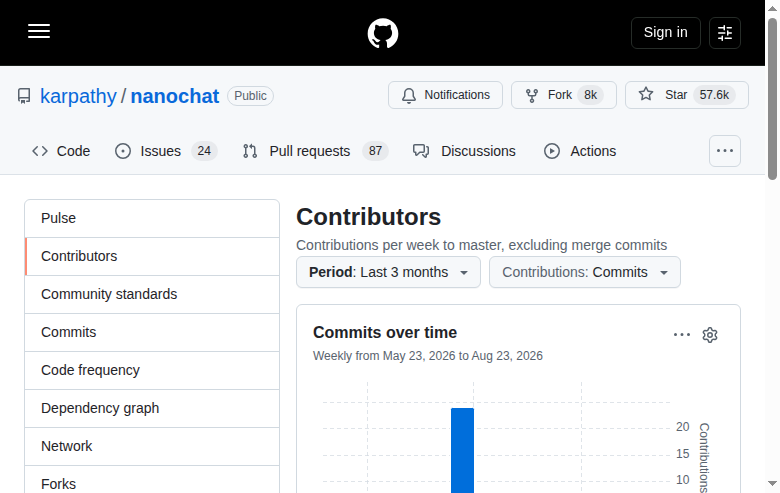Viewport: 780px width, 493px height.
Task: Click the Commits over time heading
Action: (385, 332)
